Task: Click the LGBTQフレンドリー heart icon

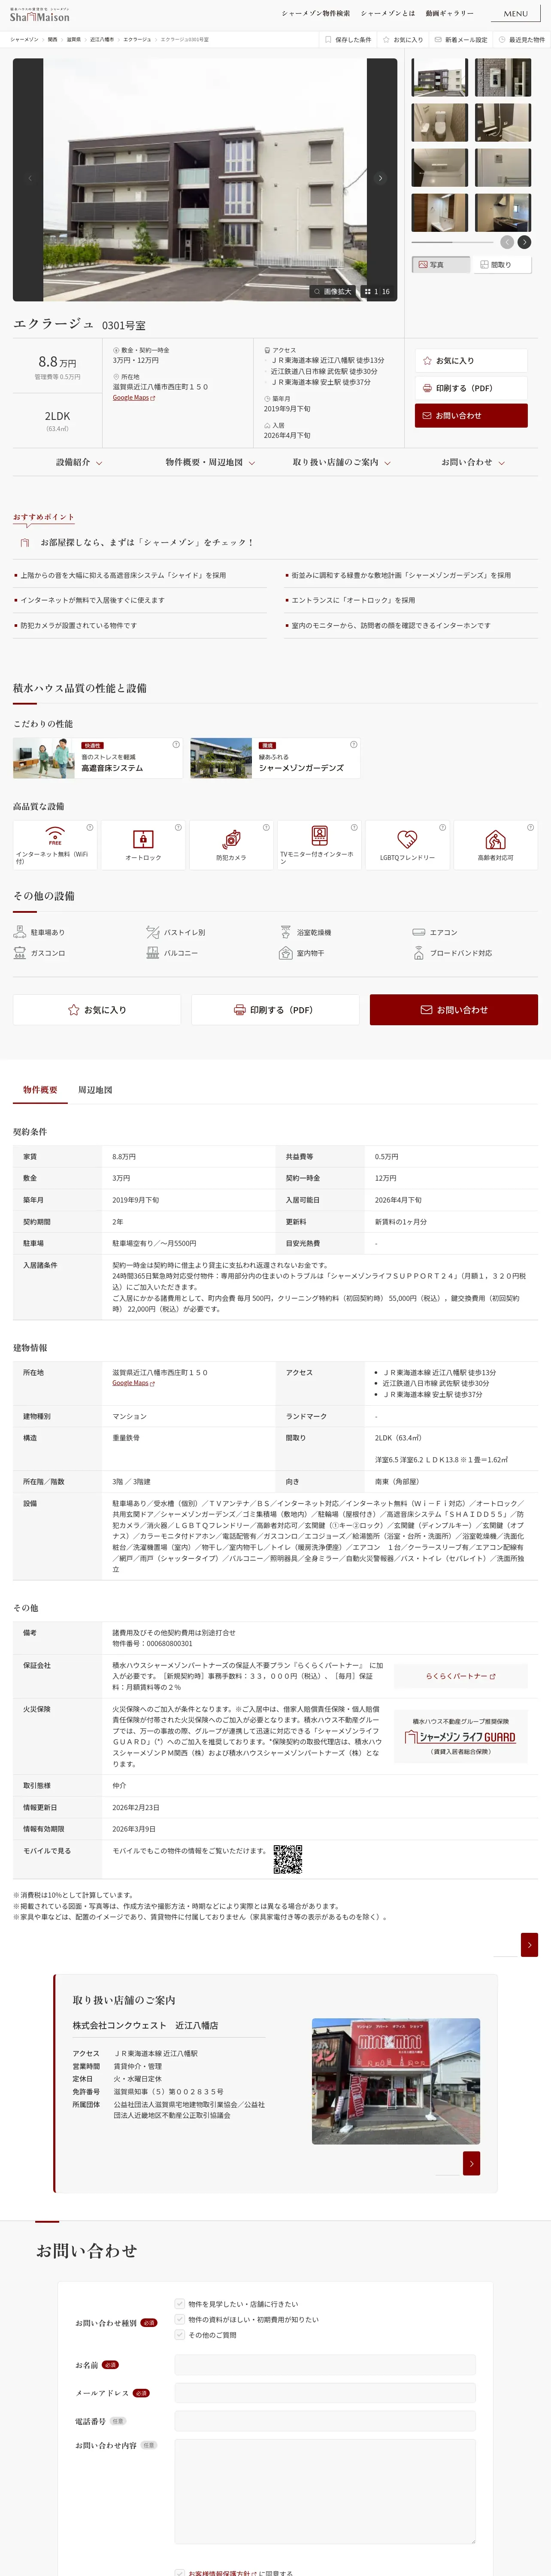Action: (x=407, y=838)
